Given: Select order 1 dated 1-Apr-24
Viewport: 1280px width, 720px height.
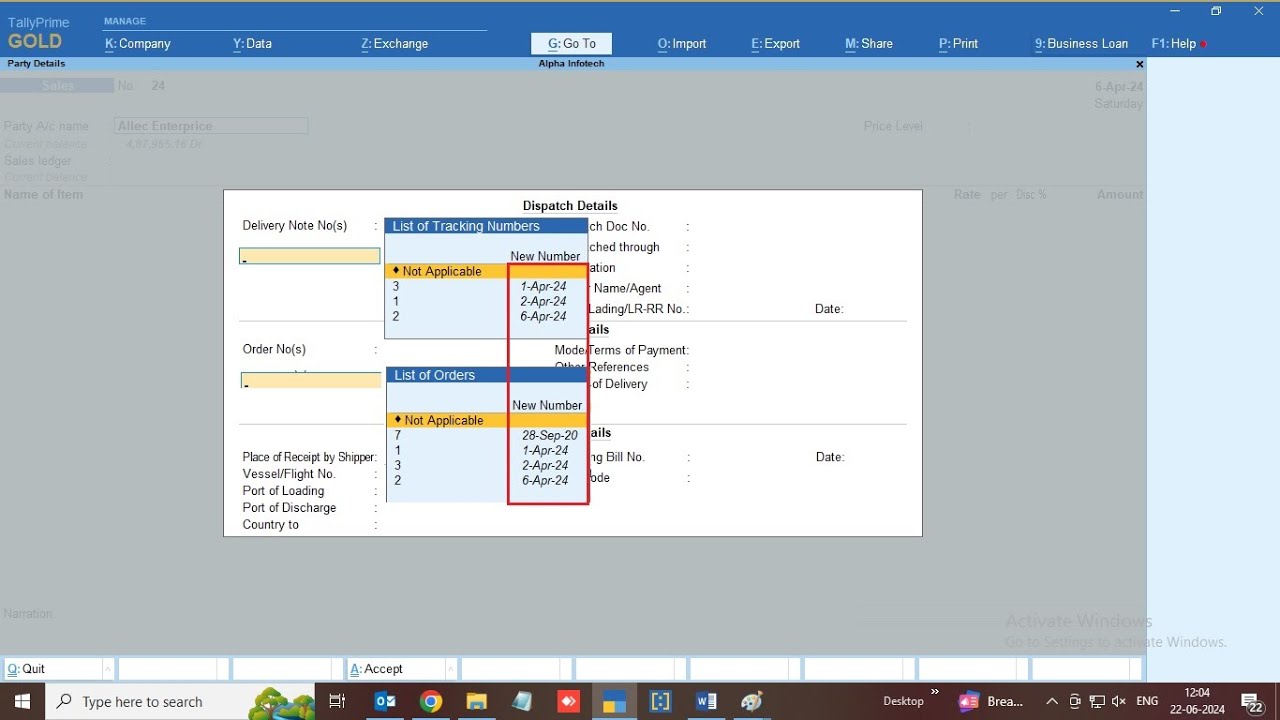Looking at the screenshot, I should pos(487,450).
